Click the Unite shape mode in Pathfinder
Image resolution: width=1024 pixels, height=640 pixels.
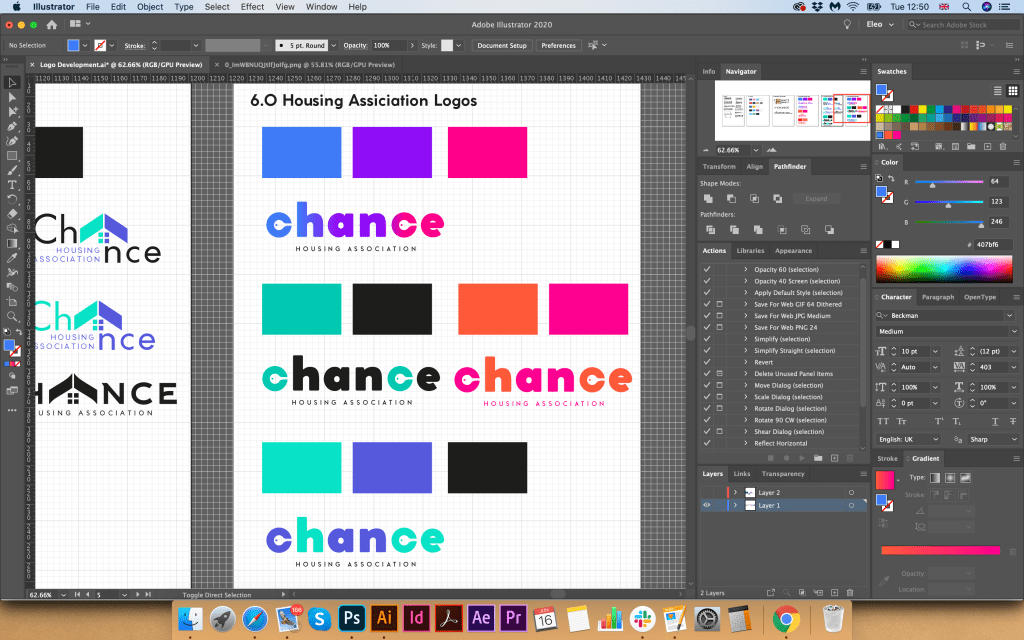(x=708, y=198)
